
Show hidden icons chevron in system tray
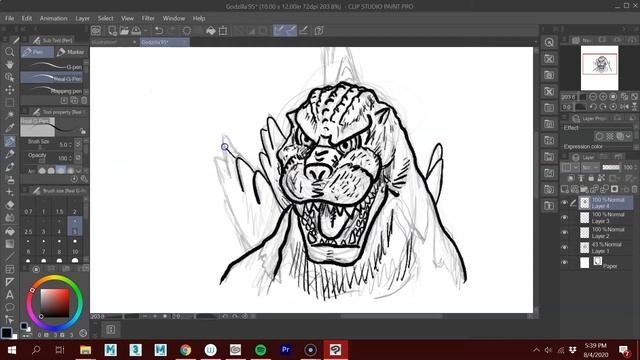pyautogui.click(x=536, y=350)
